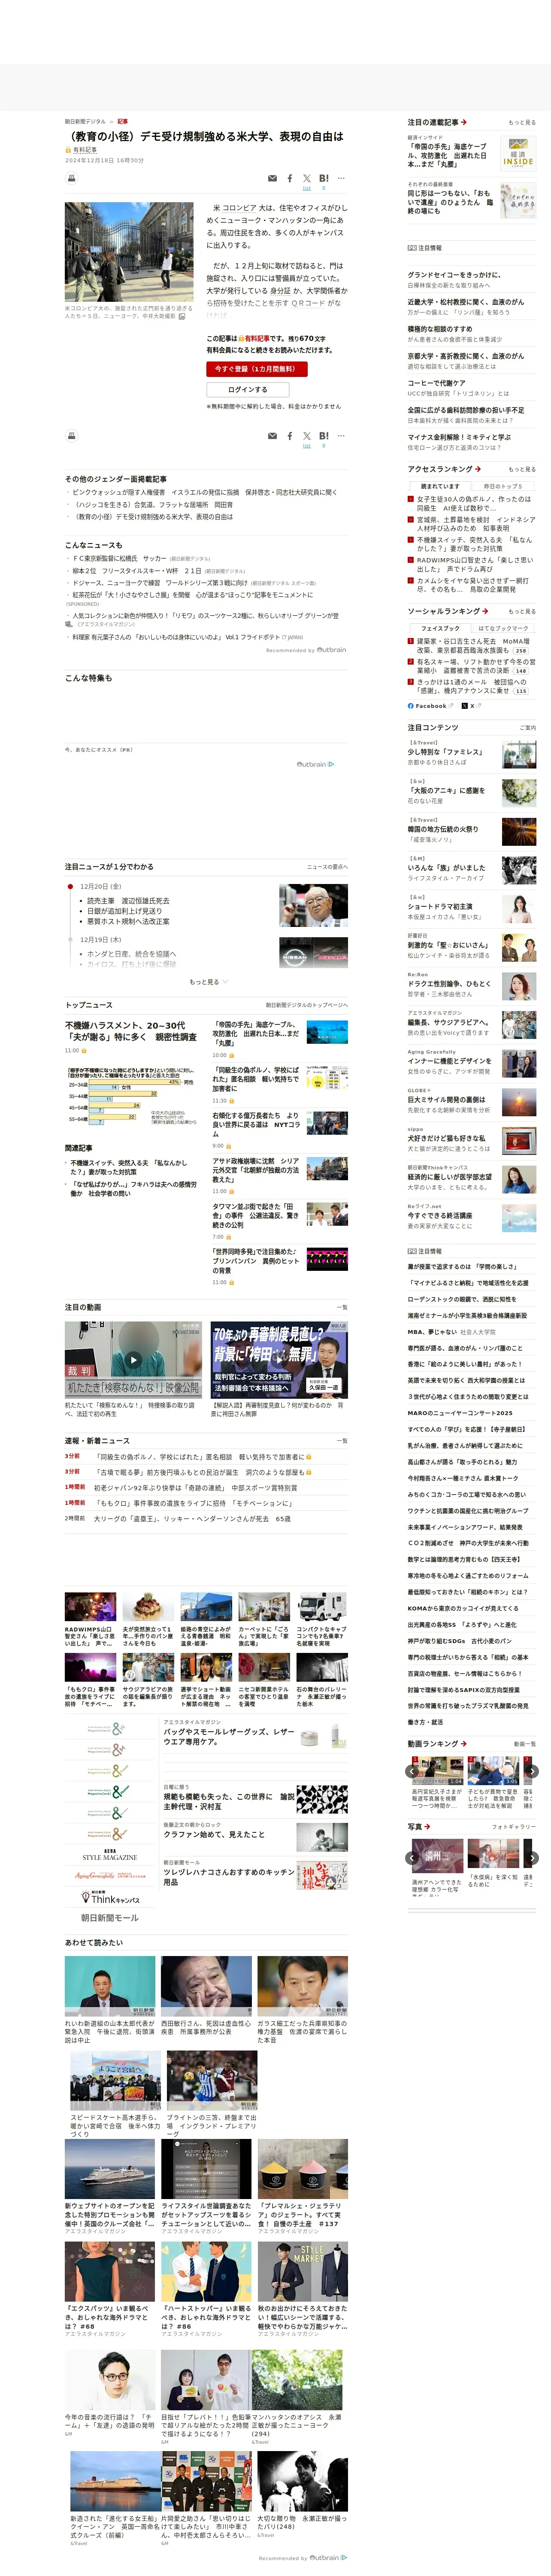Open social ranking item 建築家・谷口吉生さん死去
551x2576 pixels.
click(472, 646)
